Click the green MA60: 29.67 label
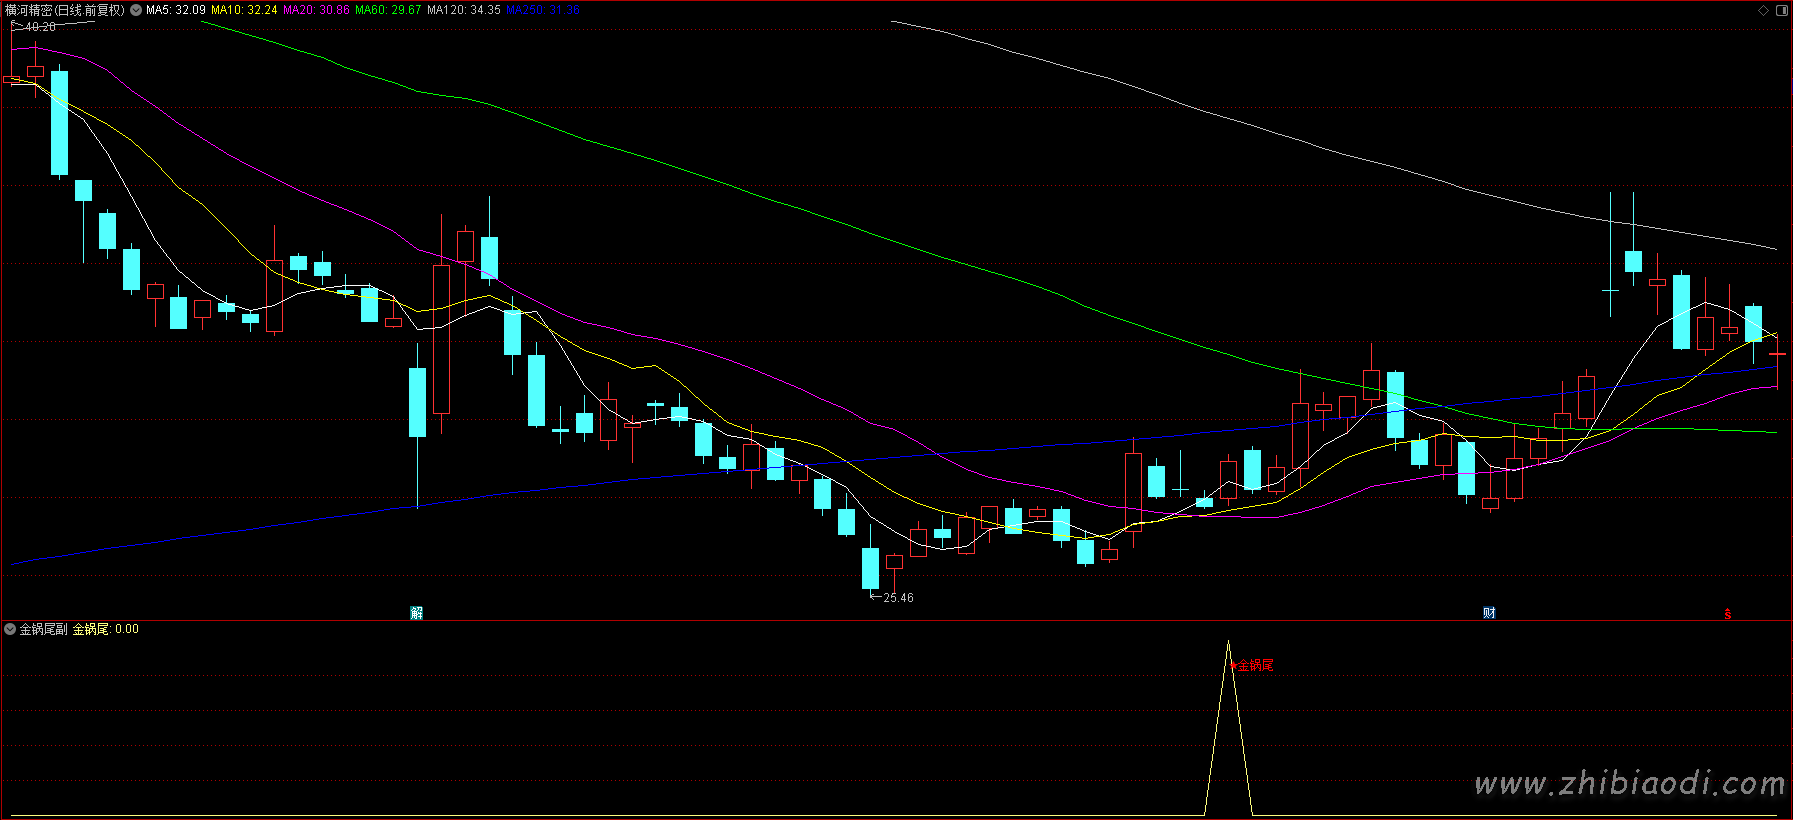This screenshot has height=820, width=1793. 389,10
